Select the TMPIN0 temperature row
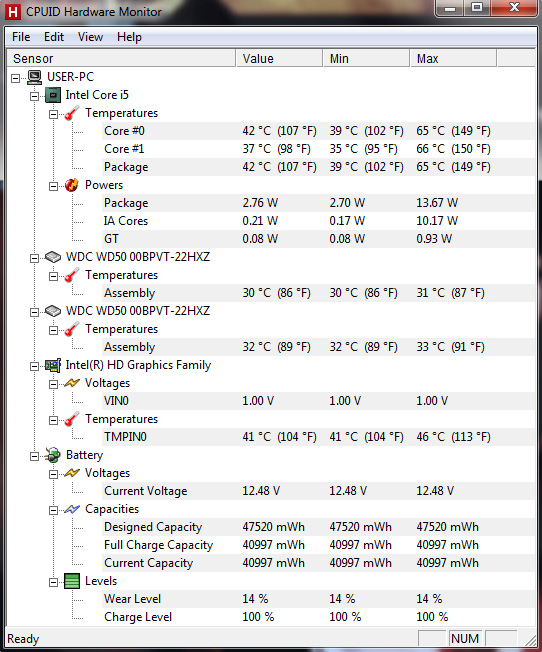The height and width of the screenshot is (652, 542). click(318, 437)
